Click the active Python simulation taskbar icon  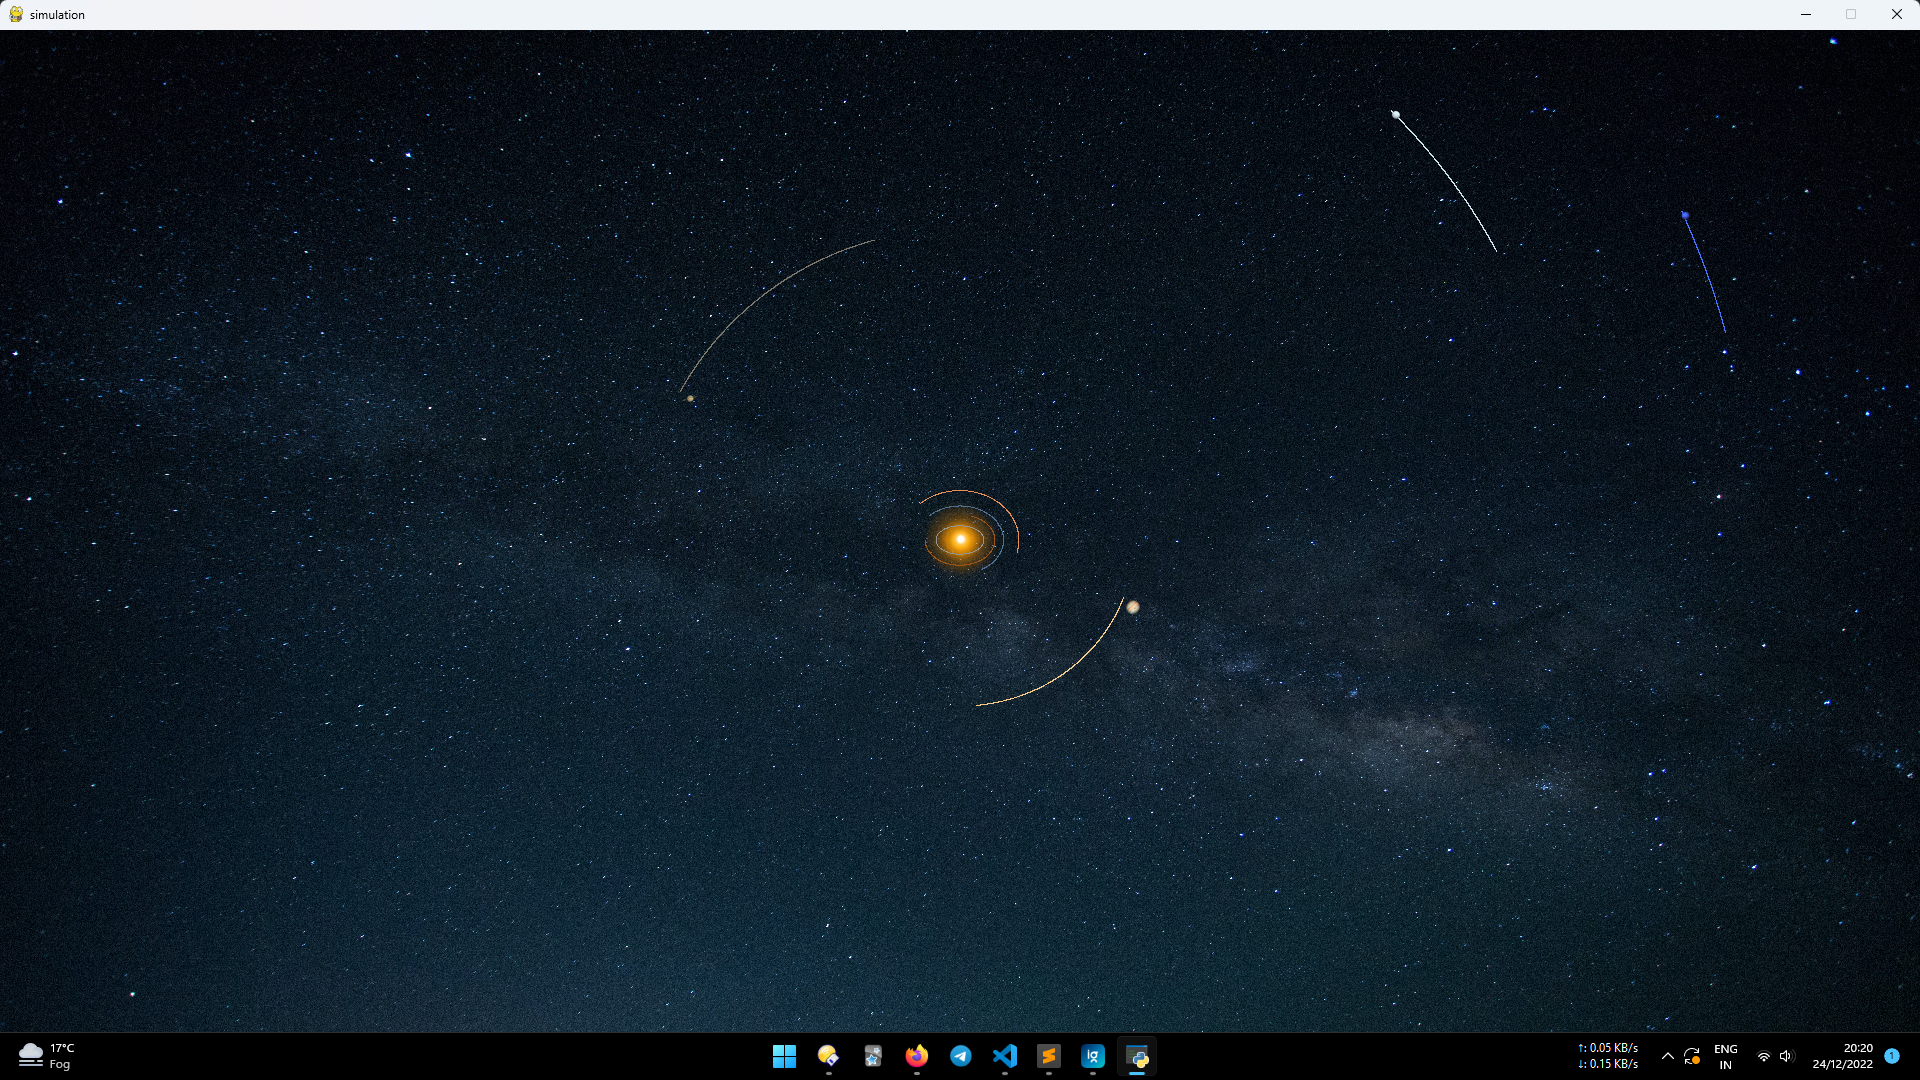coord(1137,1056)
